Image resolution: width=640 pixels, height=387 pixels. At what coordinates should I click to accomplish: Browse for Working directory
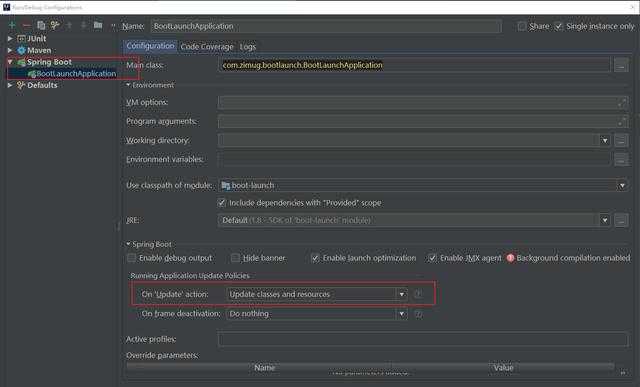coord(621,140)
